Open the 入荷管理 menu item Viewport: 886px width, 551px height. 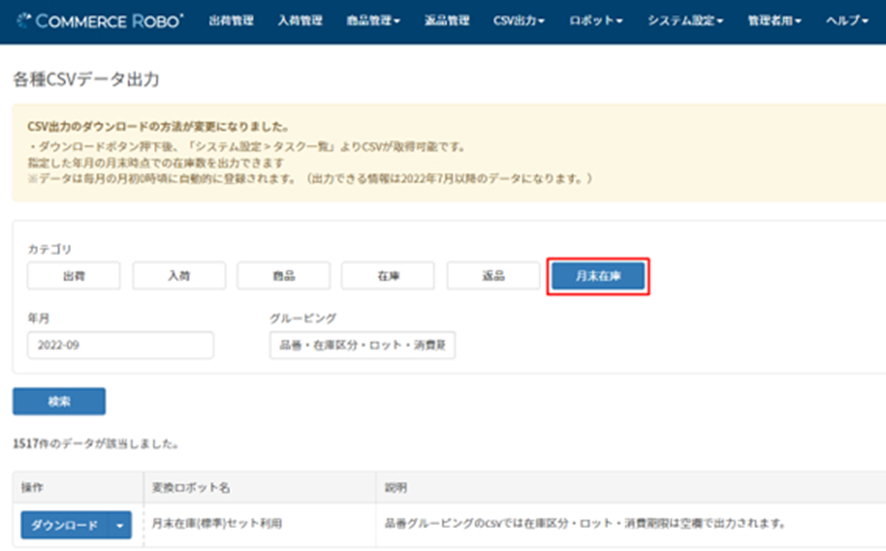click(x=301, y=21)
